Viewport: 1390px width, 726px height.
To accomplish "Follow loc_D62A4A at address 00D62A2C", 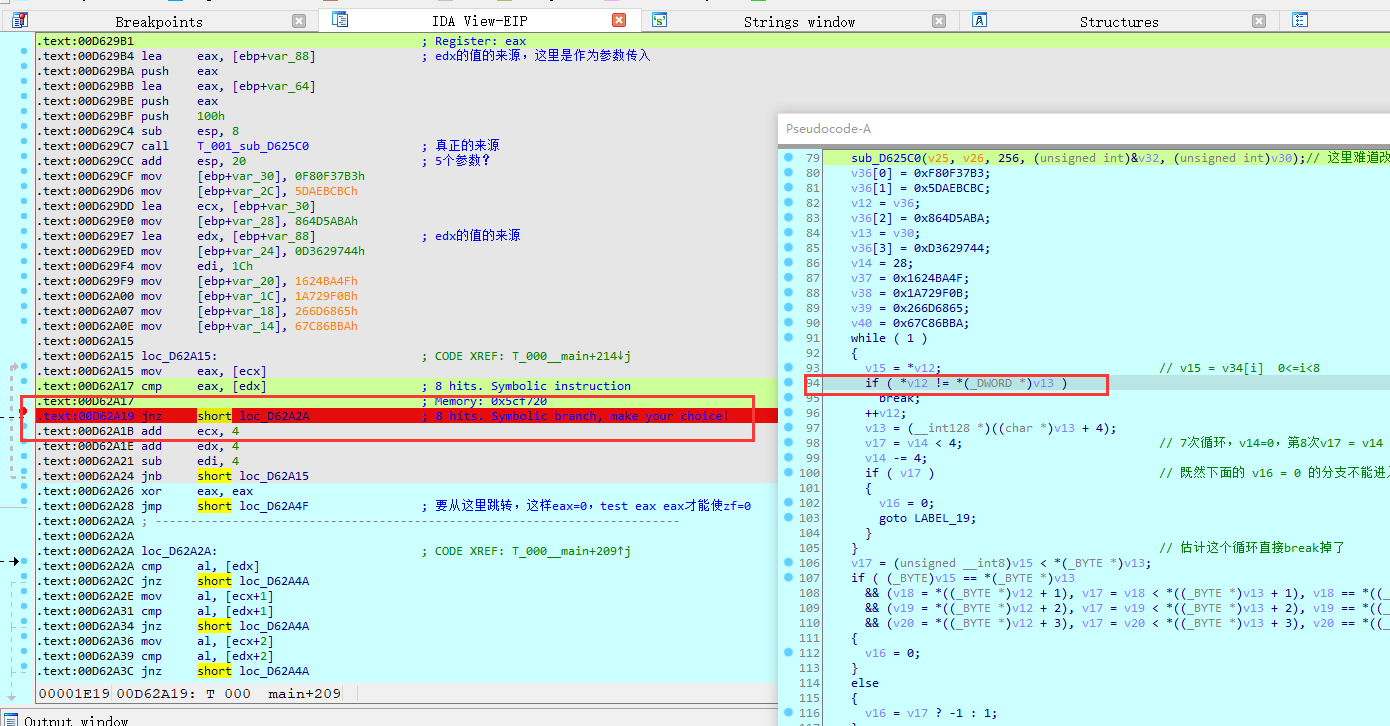I will coord(274,581).
